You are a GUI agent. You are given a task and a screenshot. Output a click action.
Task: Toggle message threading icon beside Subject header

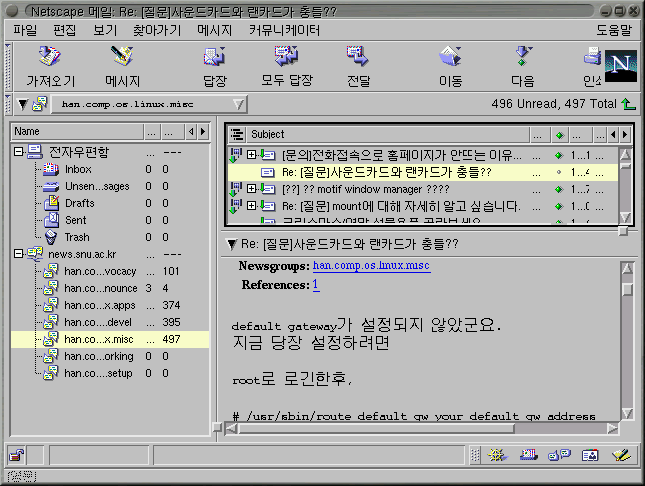237,134
